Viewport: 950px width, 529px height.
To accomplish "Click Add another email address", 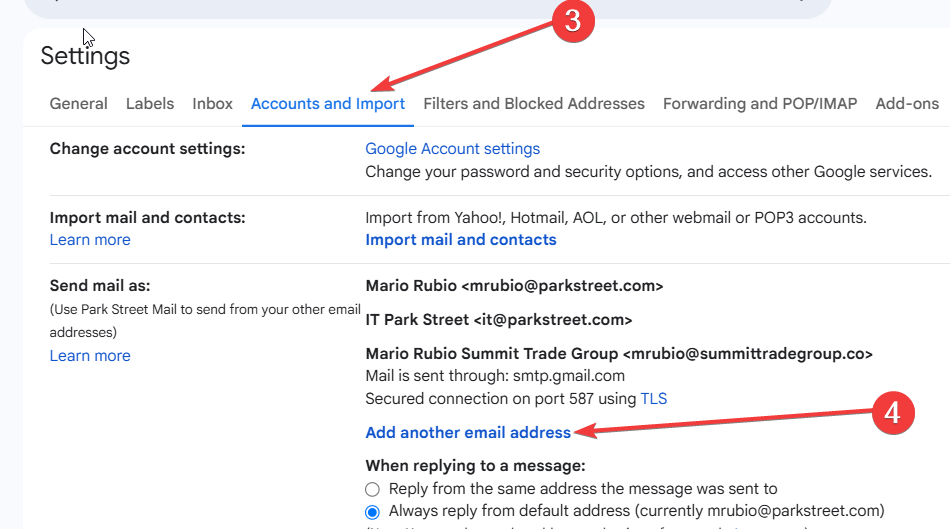I will 468,433.
